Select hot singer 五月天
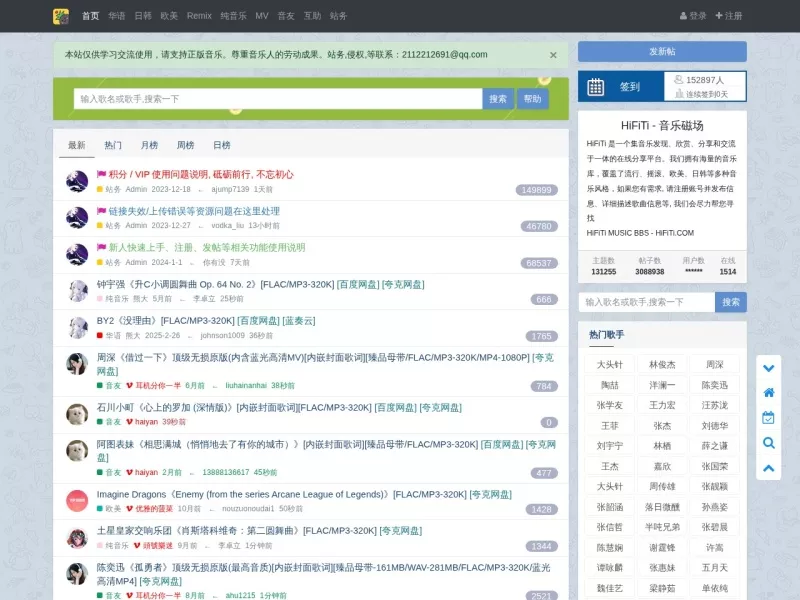Viewport: 800px width, 600px height. 714,568
